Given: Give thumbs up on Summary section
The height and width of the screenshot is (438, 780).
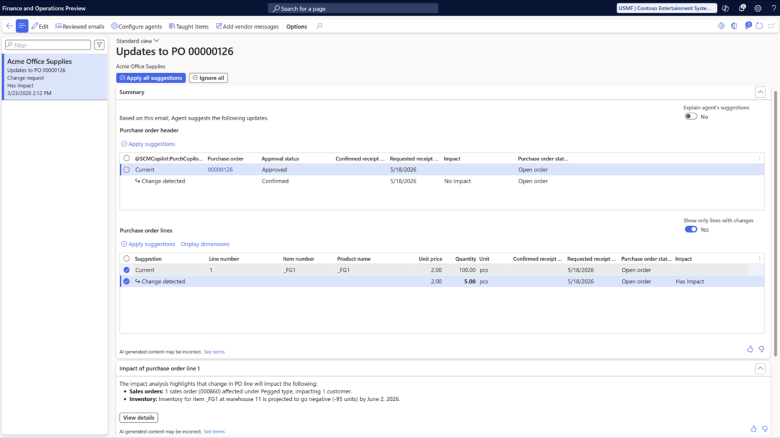Looking at the screenshot, I should 750,349.
